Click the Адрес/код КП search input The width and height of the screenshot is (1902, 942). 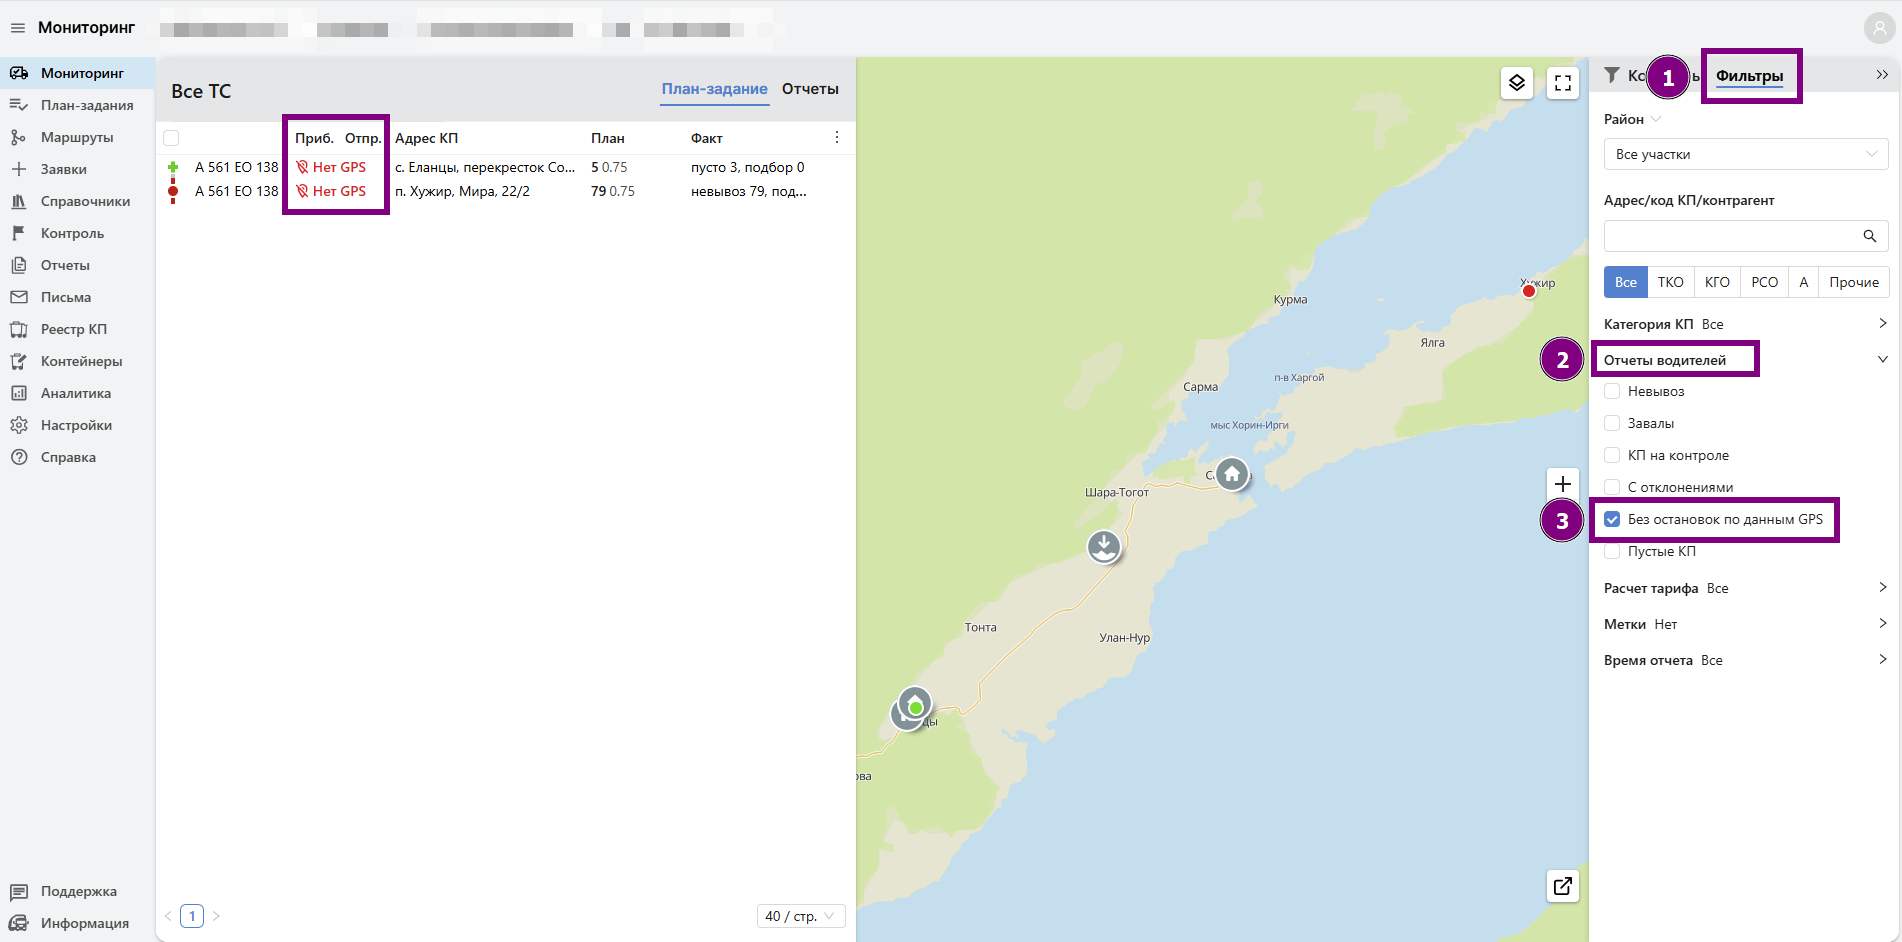pyautogui.click(x=1730, y=236)
